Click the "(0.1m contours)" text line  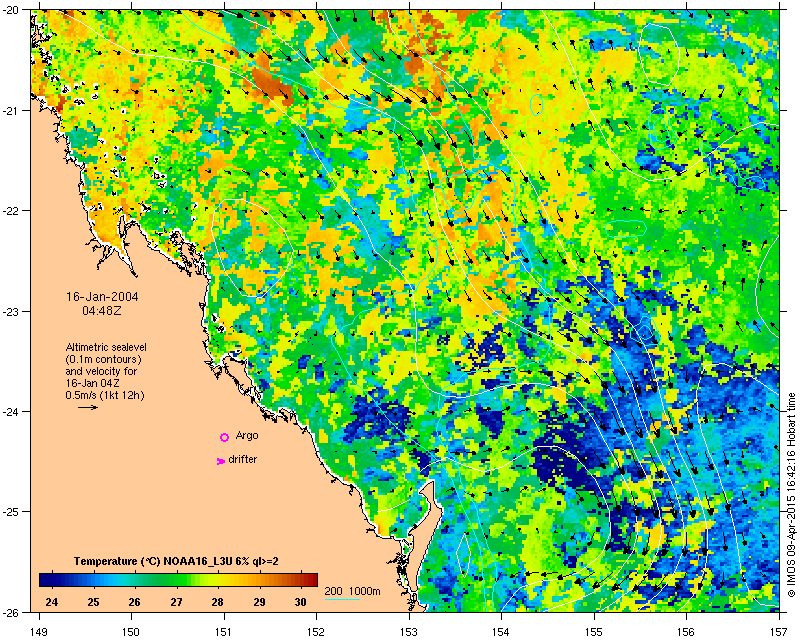104,359
